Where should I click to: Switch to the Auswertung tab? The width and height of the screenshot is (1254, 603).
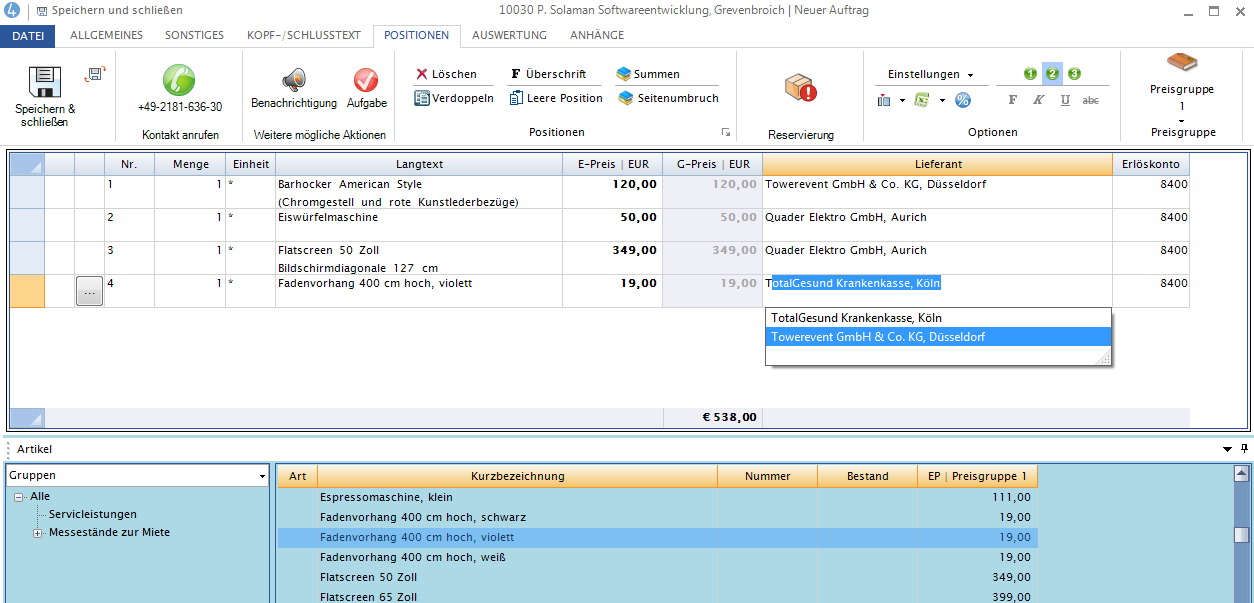[509, 35]
